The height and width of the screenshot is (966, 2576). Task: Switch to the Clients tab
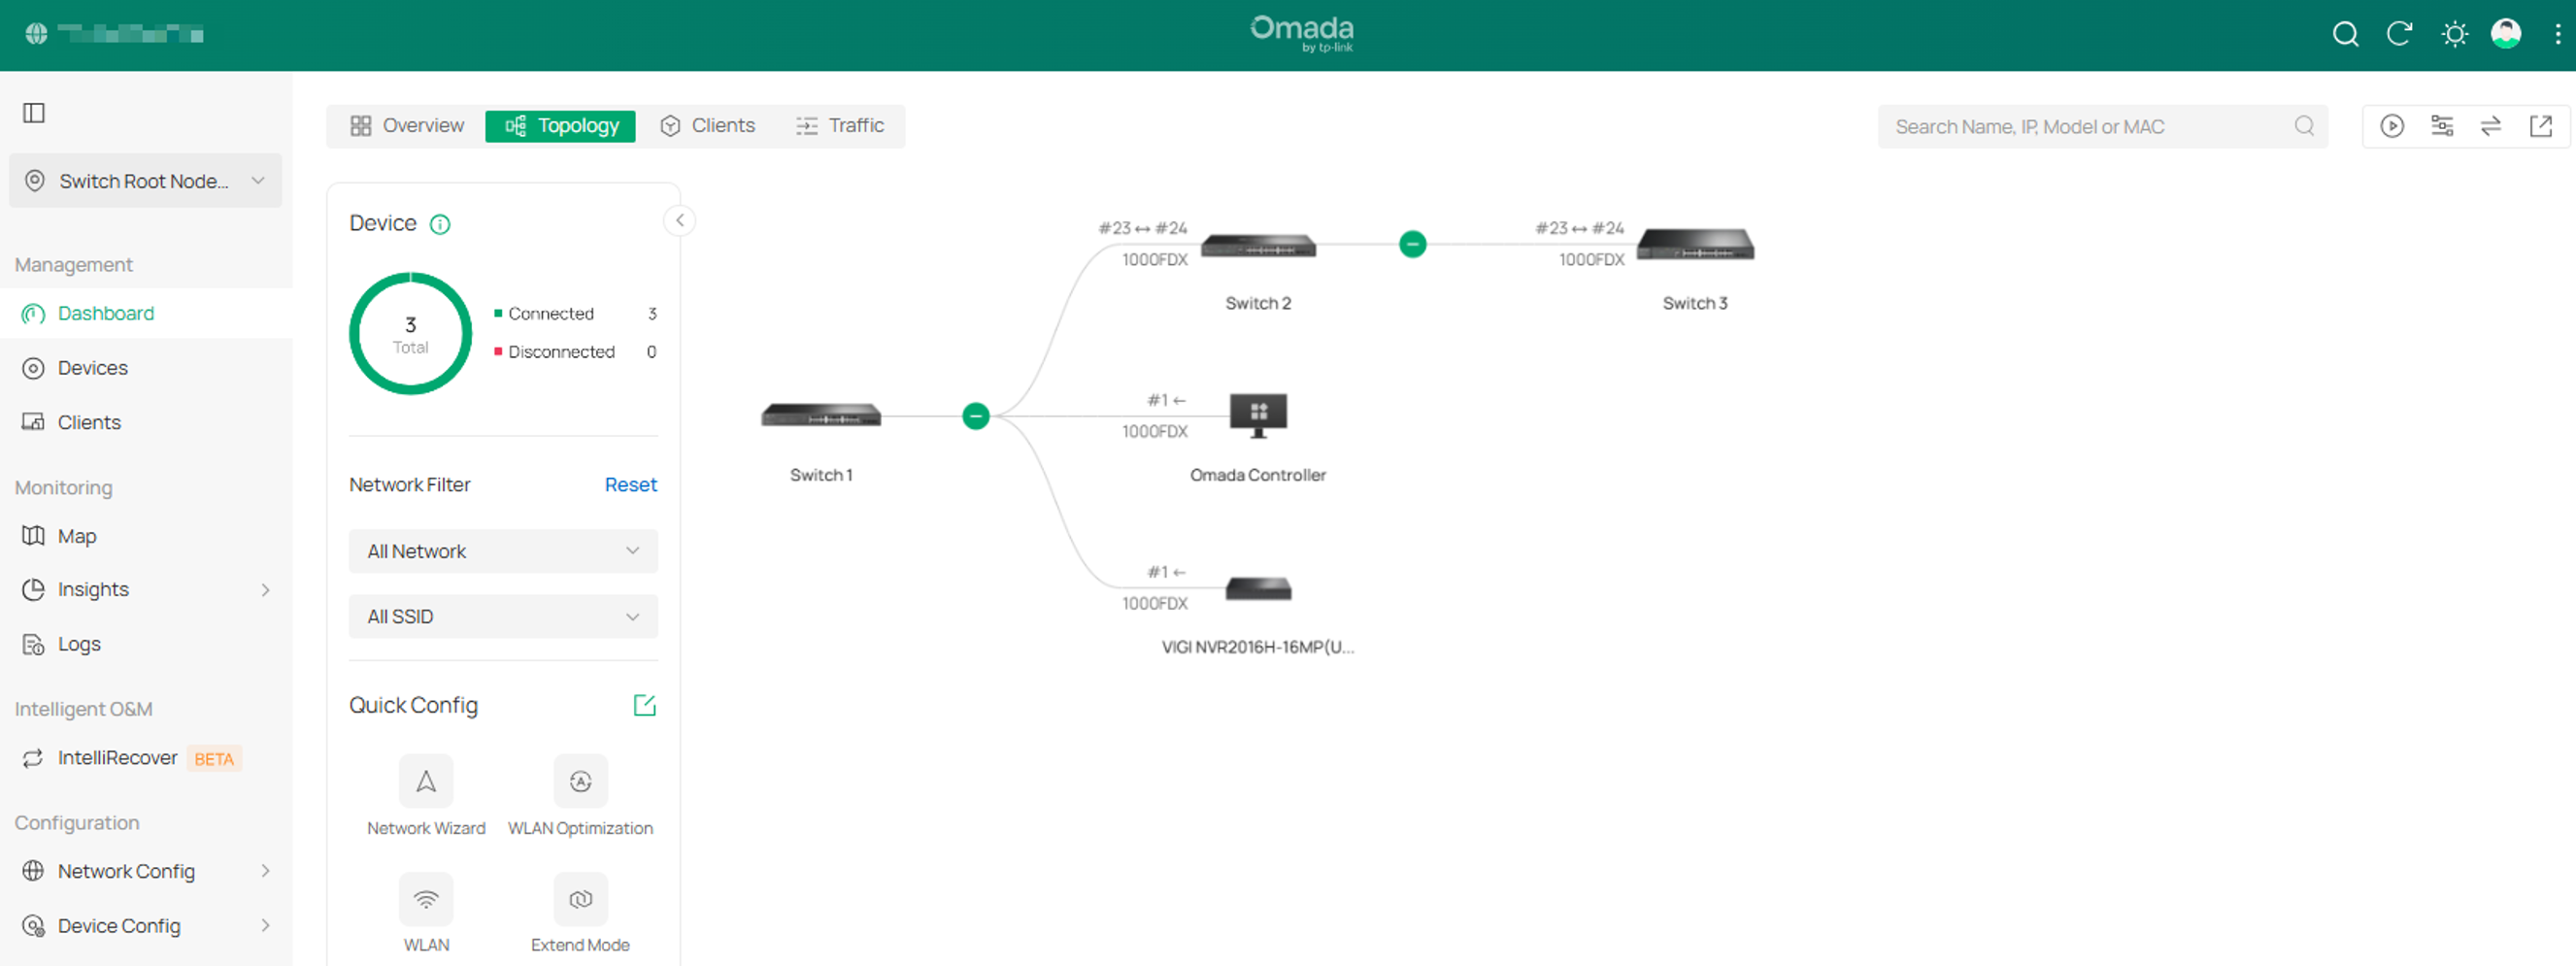pyautogui.click(x=708, y=126)
